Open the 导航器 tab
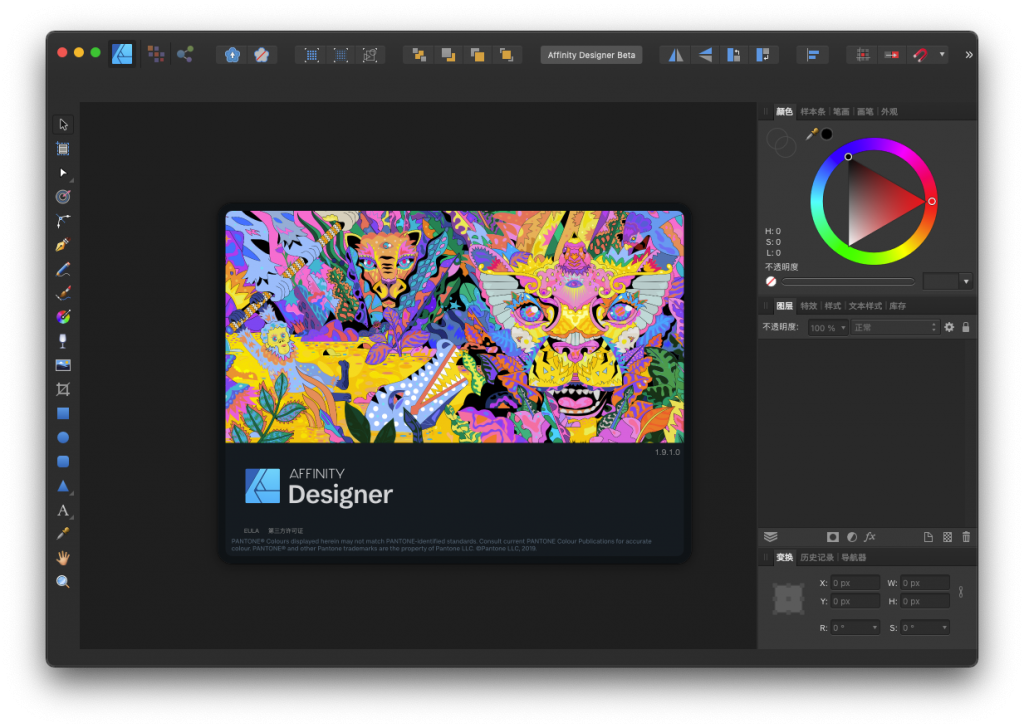The height and width of the screenshot is (728, 1024). 854,558
